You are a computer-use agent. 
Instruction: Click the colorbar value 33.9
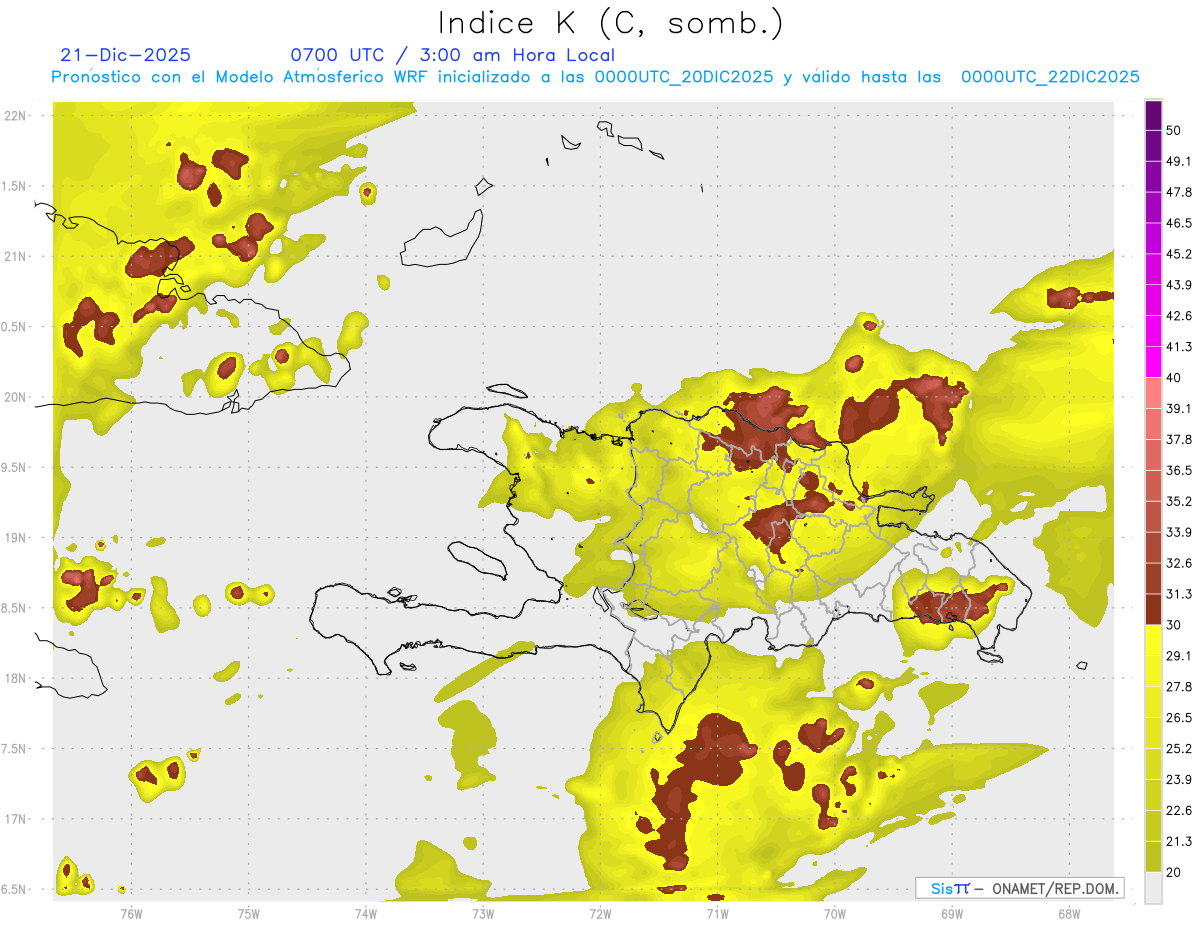(x=1178, y=532)
